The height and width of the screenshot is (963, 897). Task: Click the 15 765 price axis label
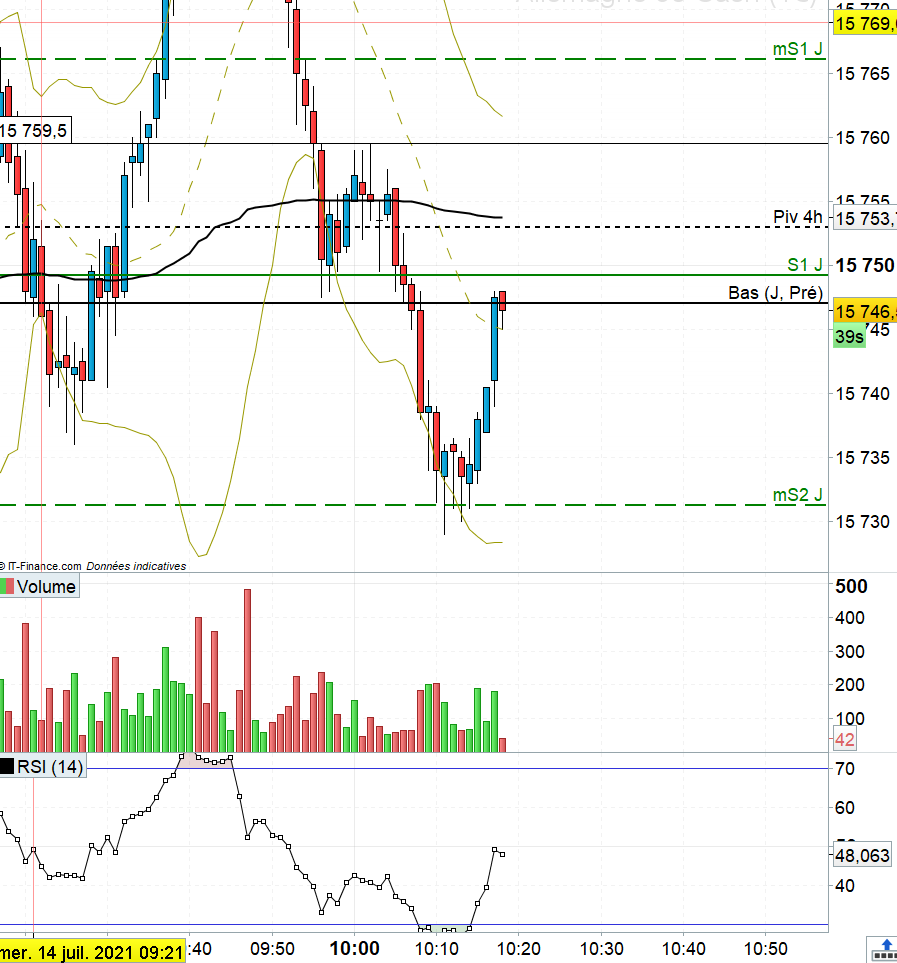click(862, 74)
